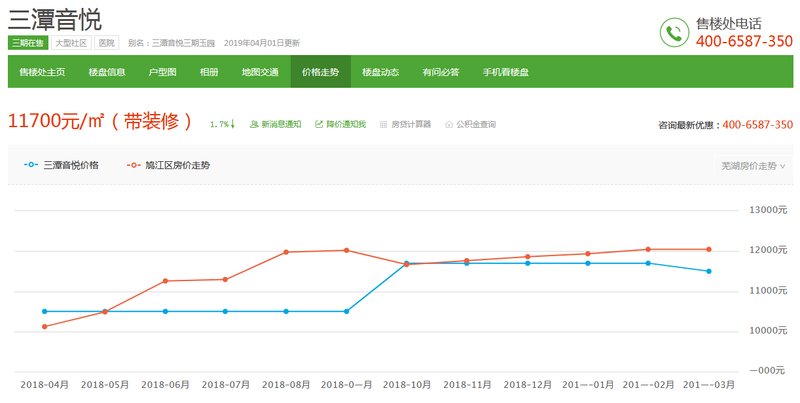Go to the 有问必答 tab
This screenshot has width=800, height=403.
(441, 72)
